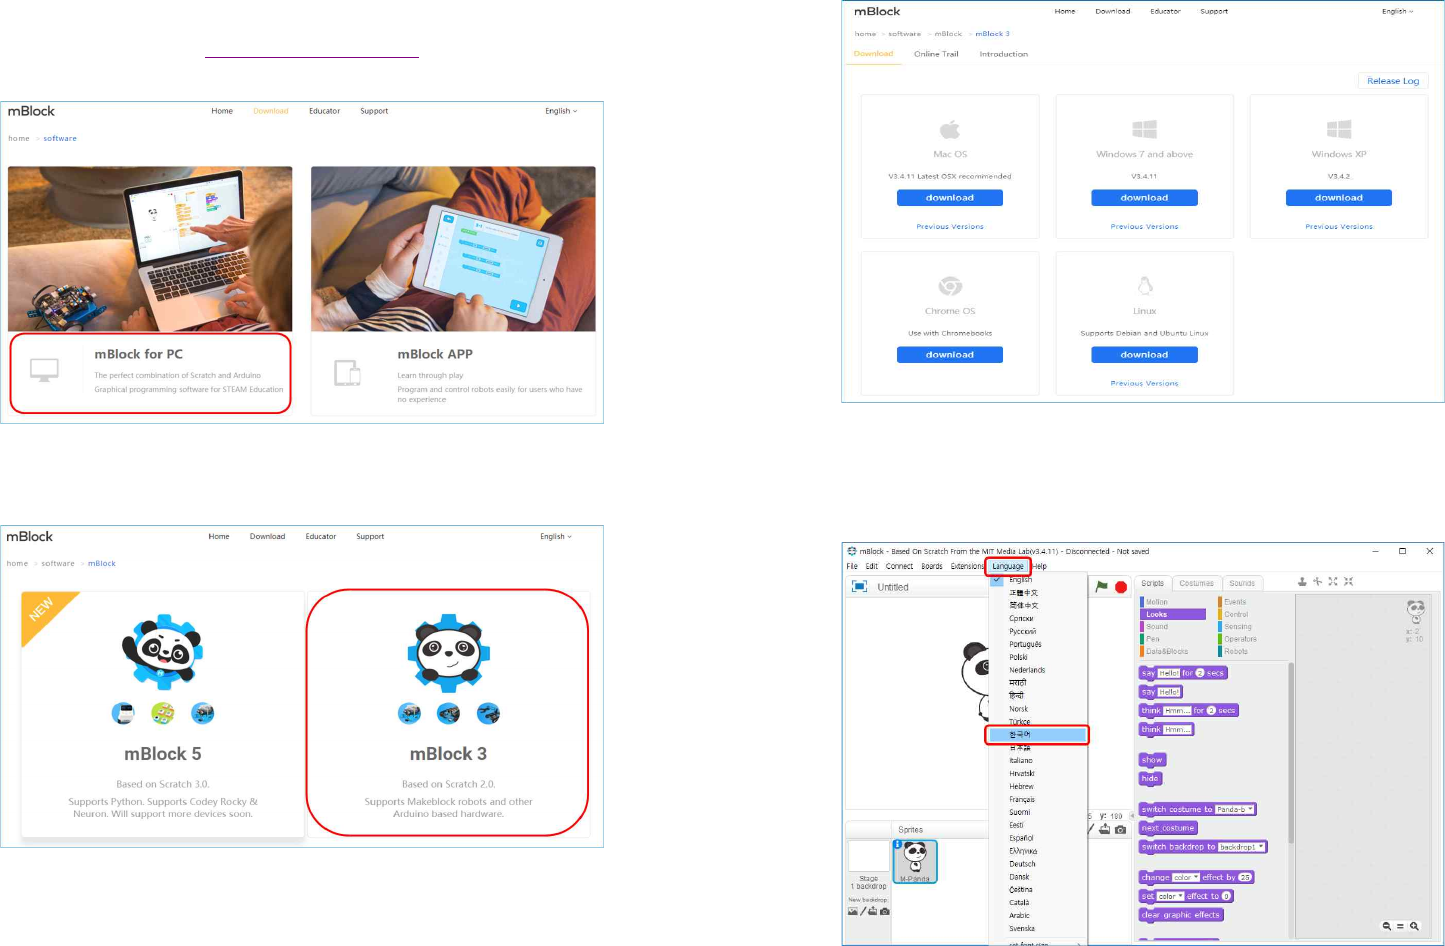Image resolution: width=1445 pixels, height=946 pixels.
Task: Open the Connect menu in mBlock app
Action: coord(899,566)
